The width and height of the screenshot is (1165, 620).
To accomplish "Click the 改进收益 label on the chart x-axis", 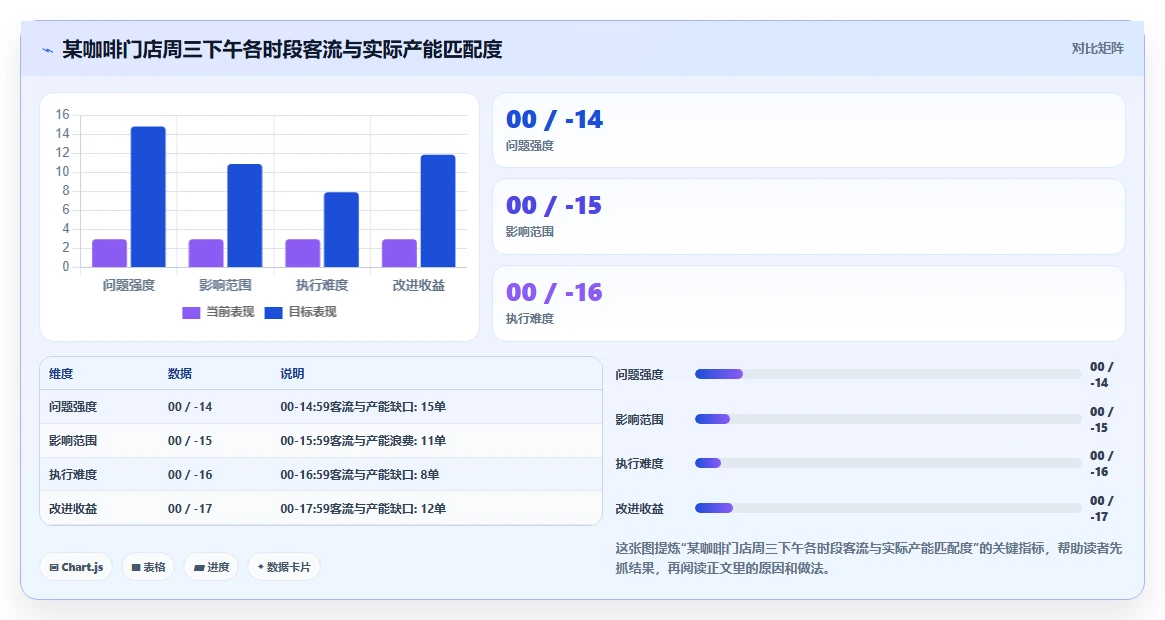I will (x=418, y=285).
